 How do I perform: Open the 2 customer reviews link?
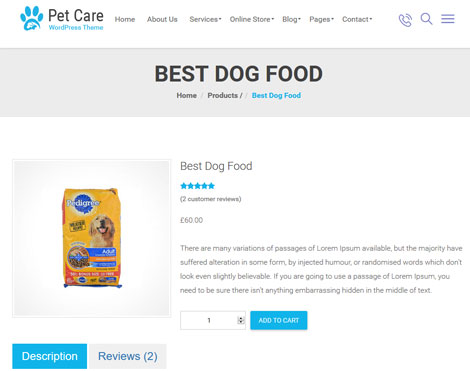click(x=210, y=199)
